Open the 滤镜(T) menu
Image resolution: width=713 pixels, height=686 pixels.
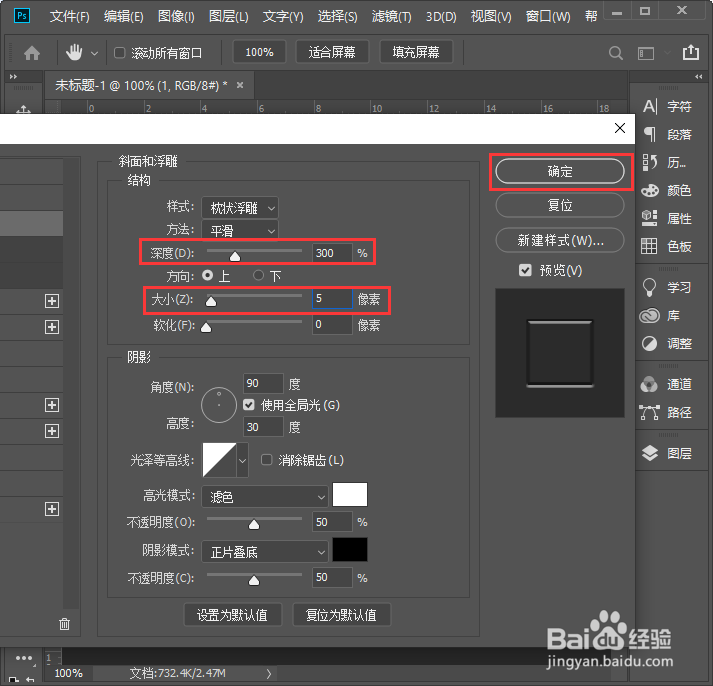pyautogui.click(x=392, y=17)
